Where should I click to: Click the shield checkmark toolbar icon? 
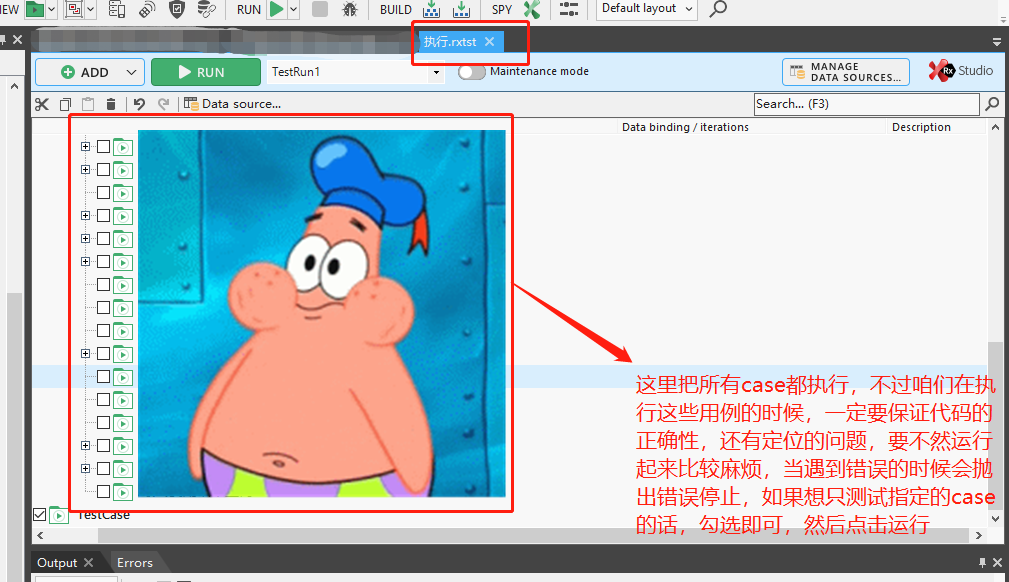pos(176,9)
